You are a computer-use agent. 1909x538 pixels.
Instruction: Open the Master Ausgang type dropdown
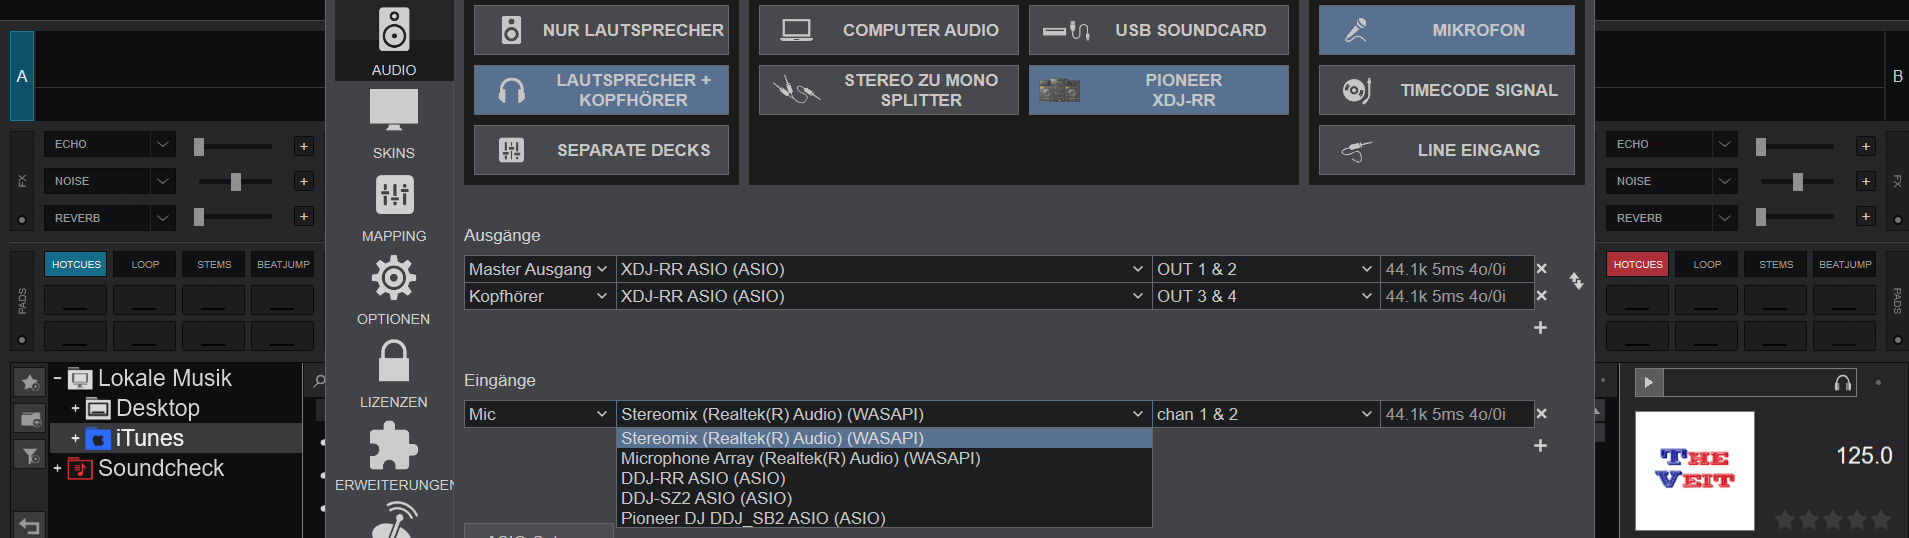pos(538,269)
